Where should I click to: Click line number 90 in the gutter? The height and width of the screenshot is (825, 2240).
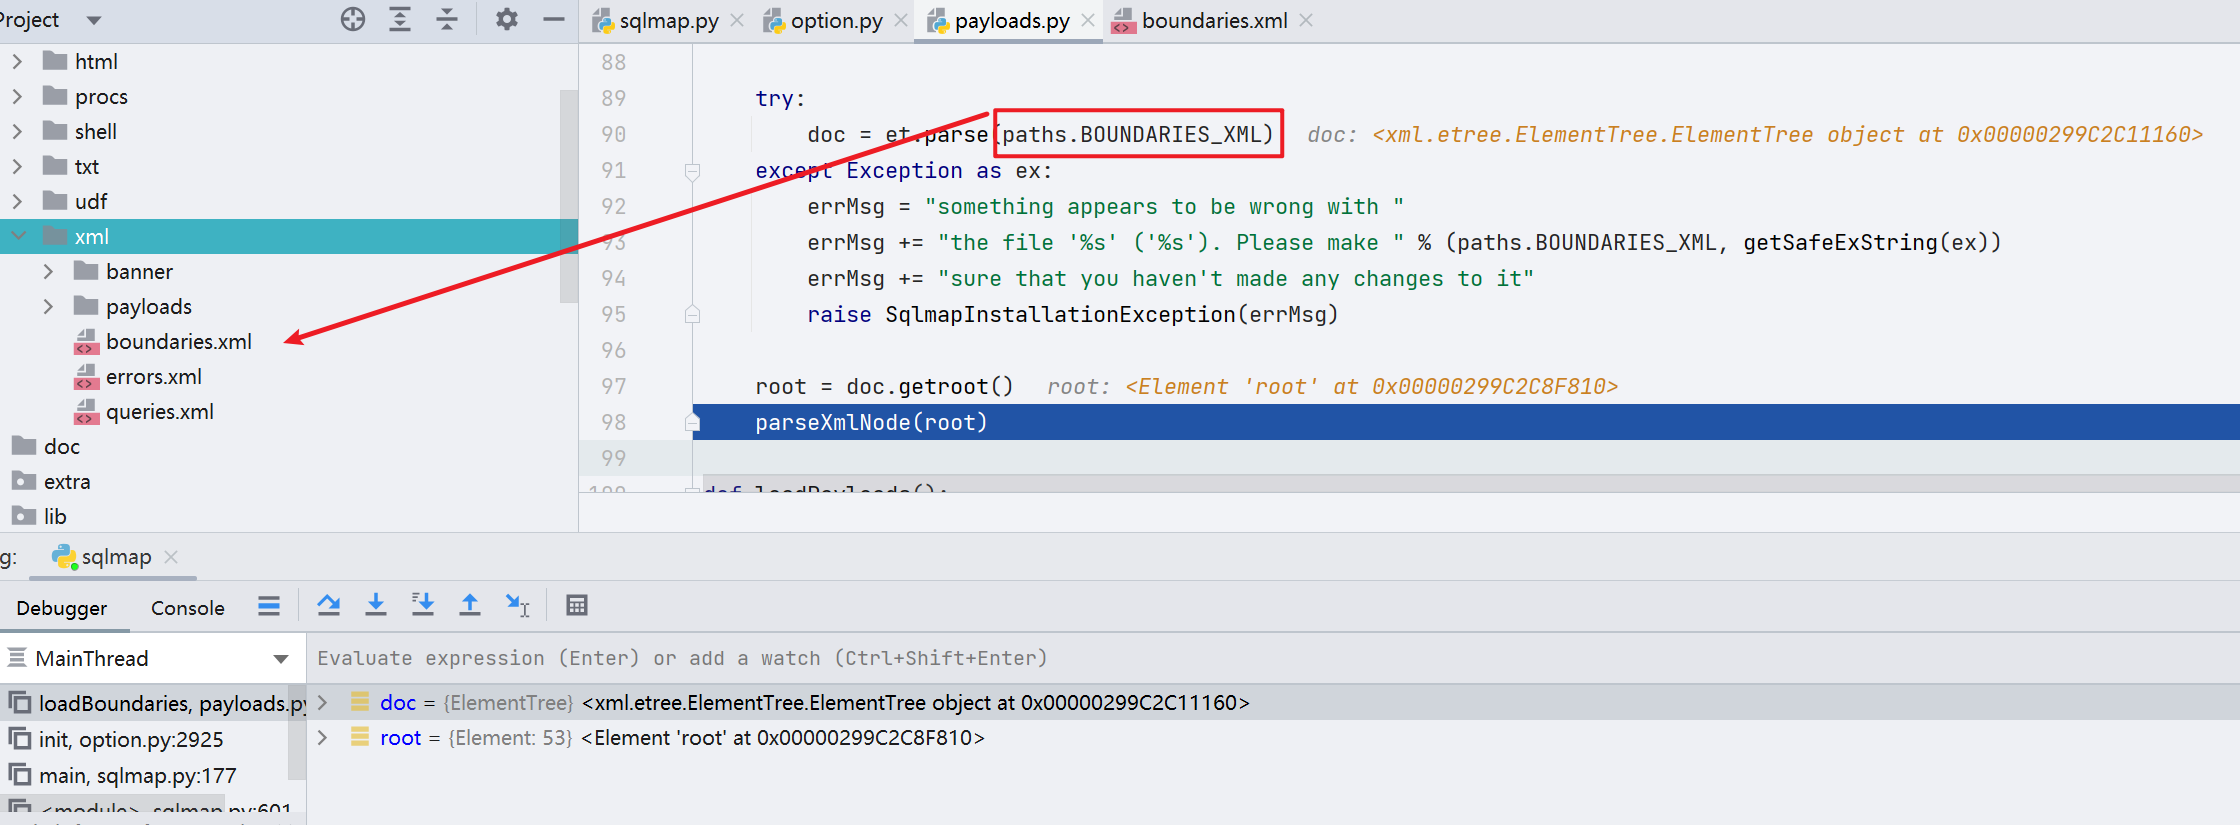613,134
